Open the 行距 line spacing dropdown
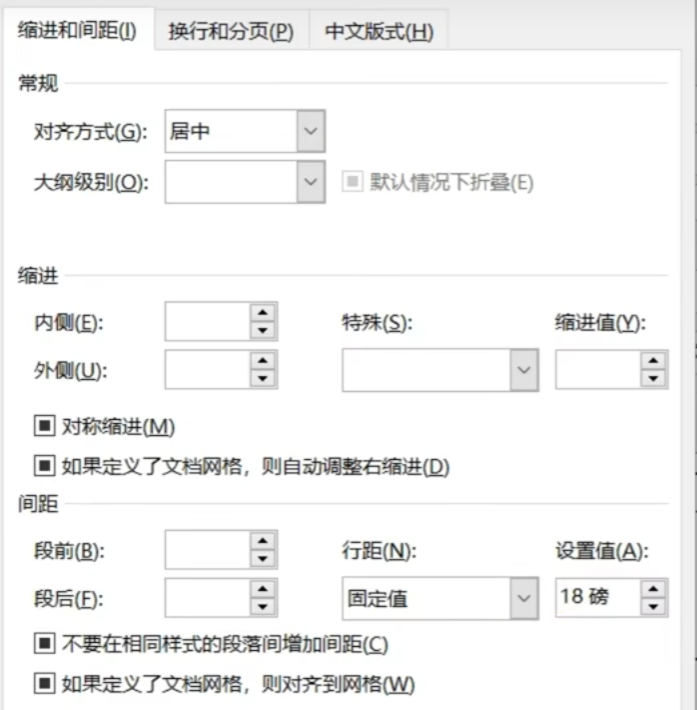 pyautogui.click(x=524, y=598)
